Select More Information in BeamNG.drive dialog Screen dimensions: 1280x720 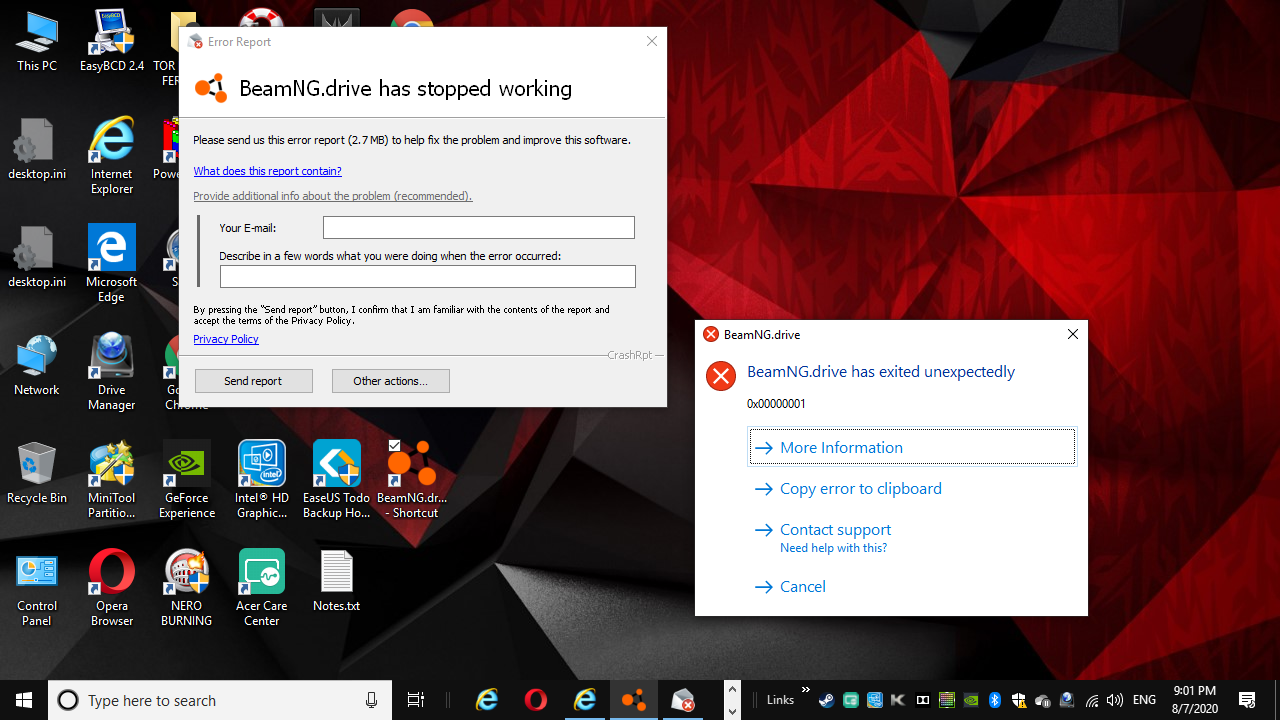tap(912, 447)
